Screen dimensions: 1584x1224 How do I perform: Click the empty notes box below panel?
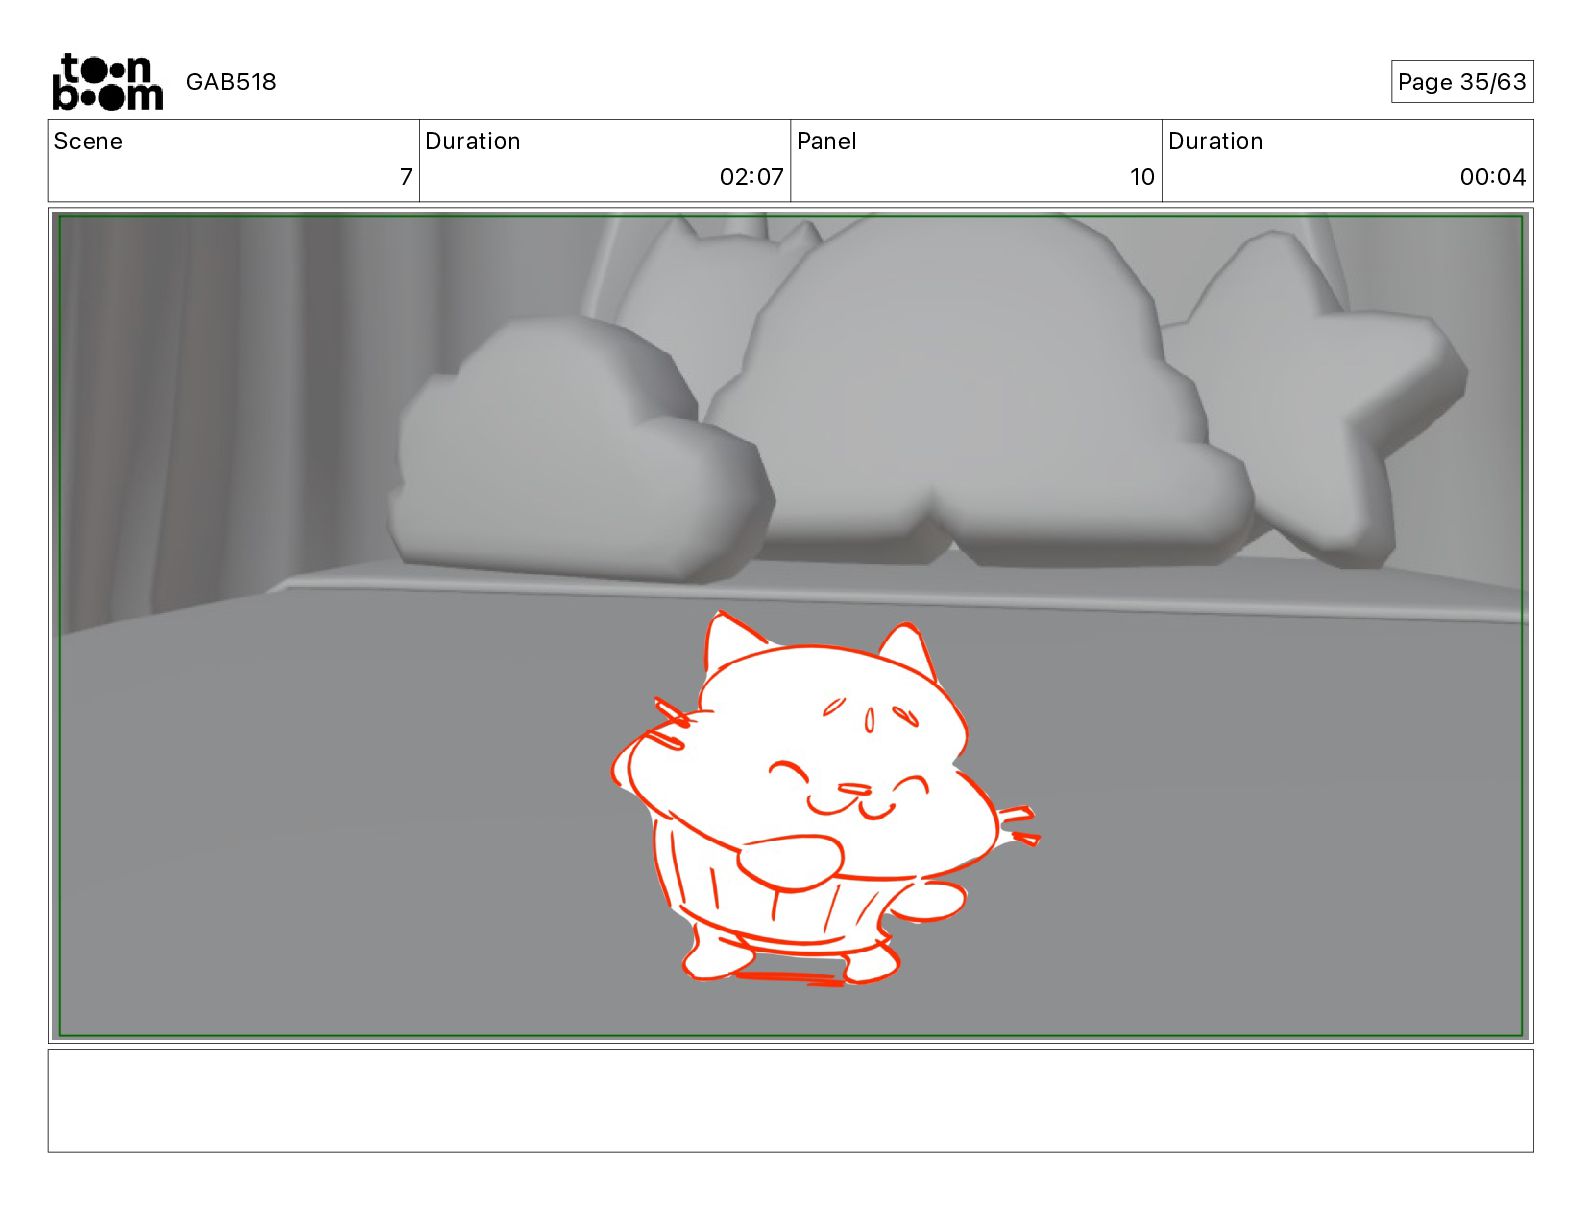pyautogui.click(x=790, y=1100)
